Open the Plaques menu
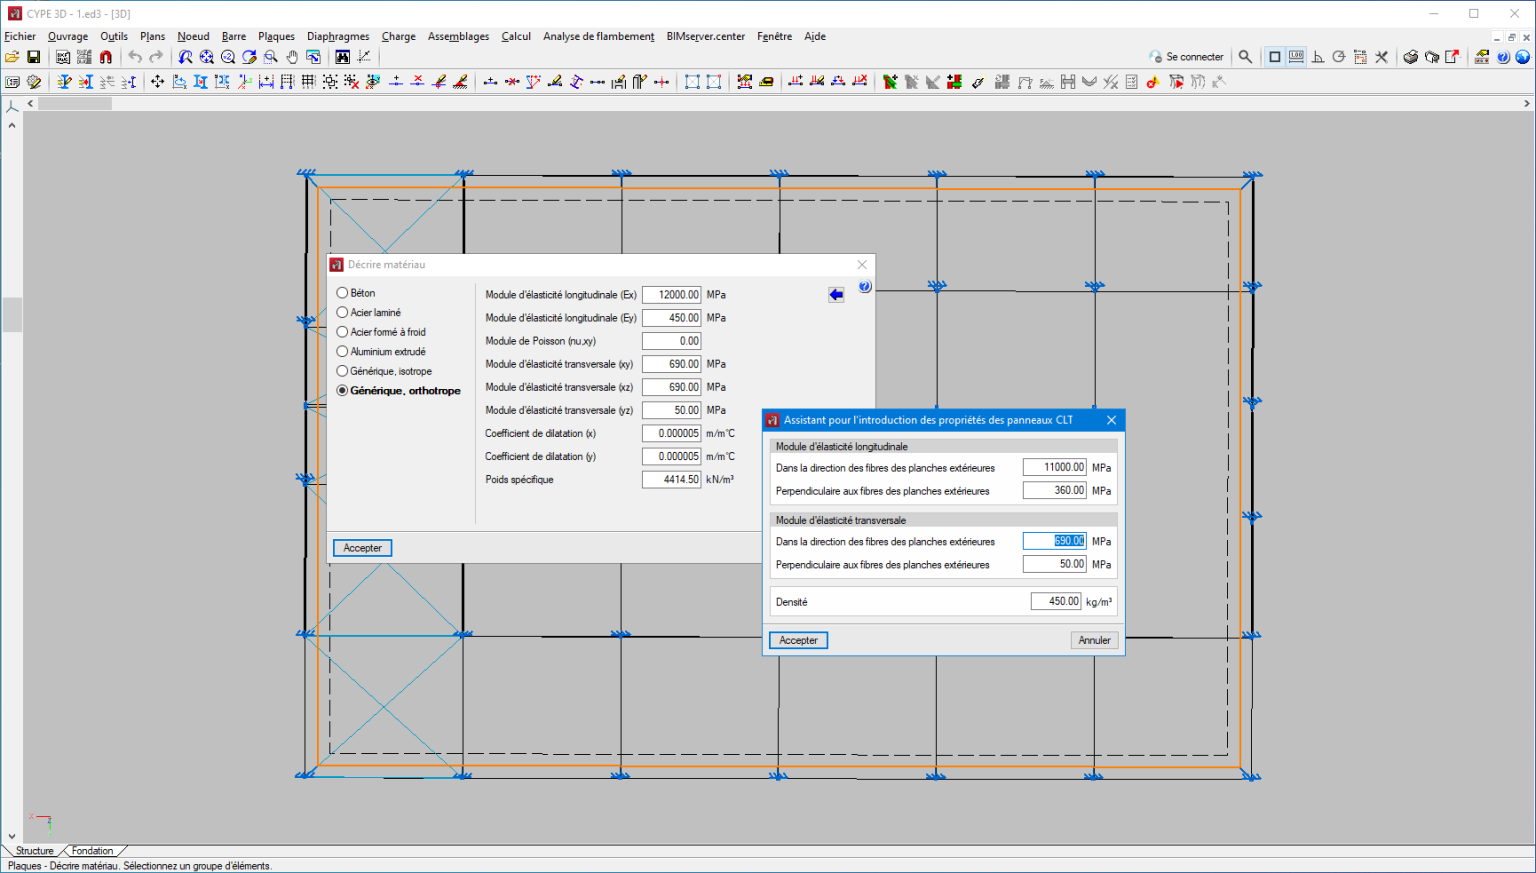This screenshot has height=873, width=1536. (276, 36)
